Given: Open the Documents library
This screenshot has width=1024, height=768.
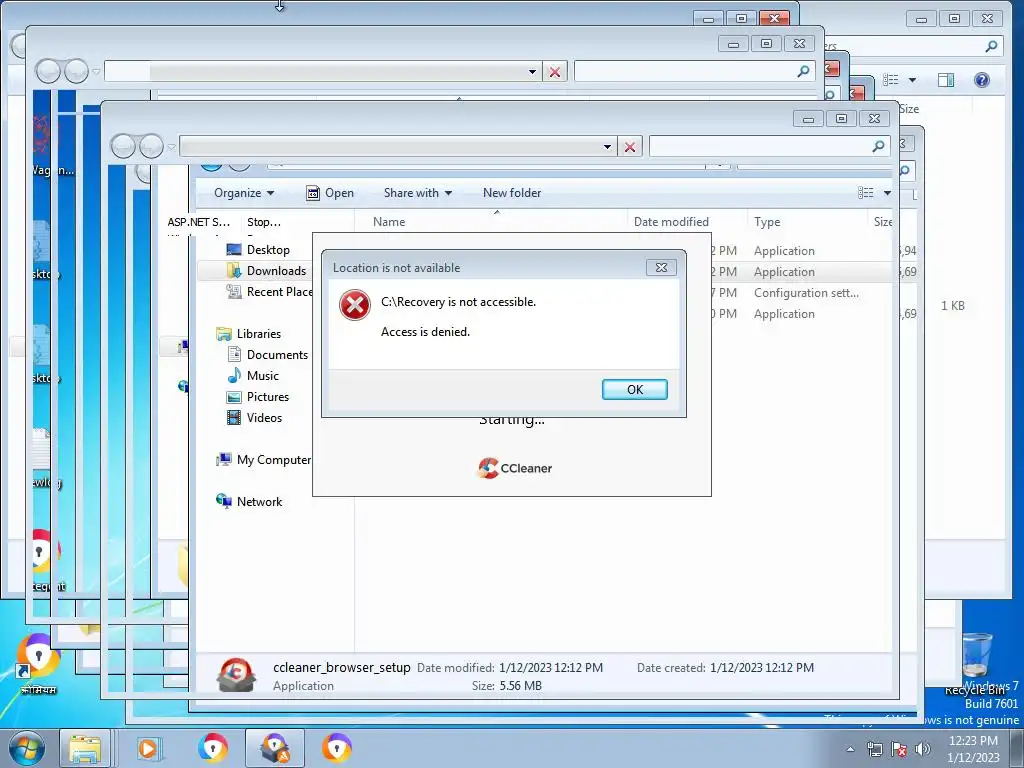Looking at the screenshot, I should [x=277, y=355].
